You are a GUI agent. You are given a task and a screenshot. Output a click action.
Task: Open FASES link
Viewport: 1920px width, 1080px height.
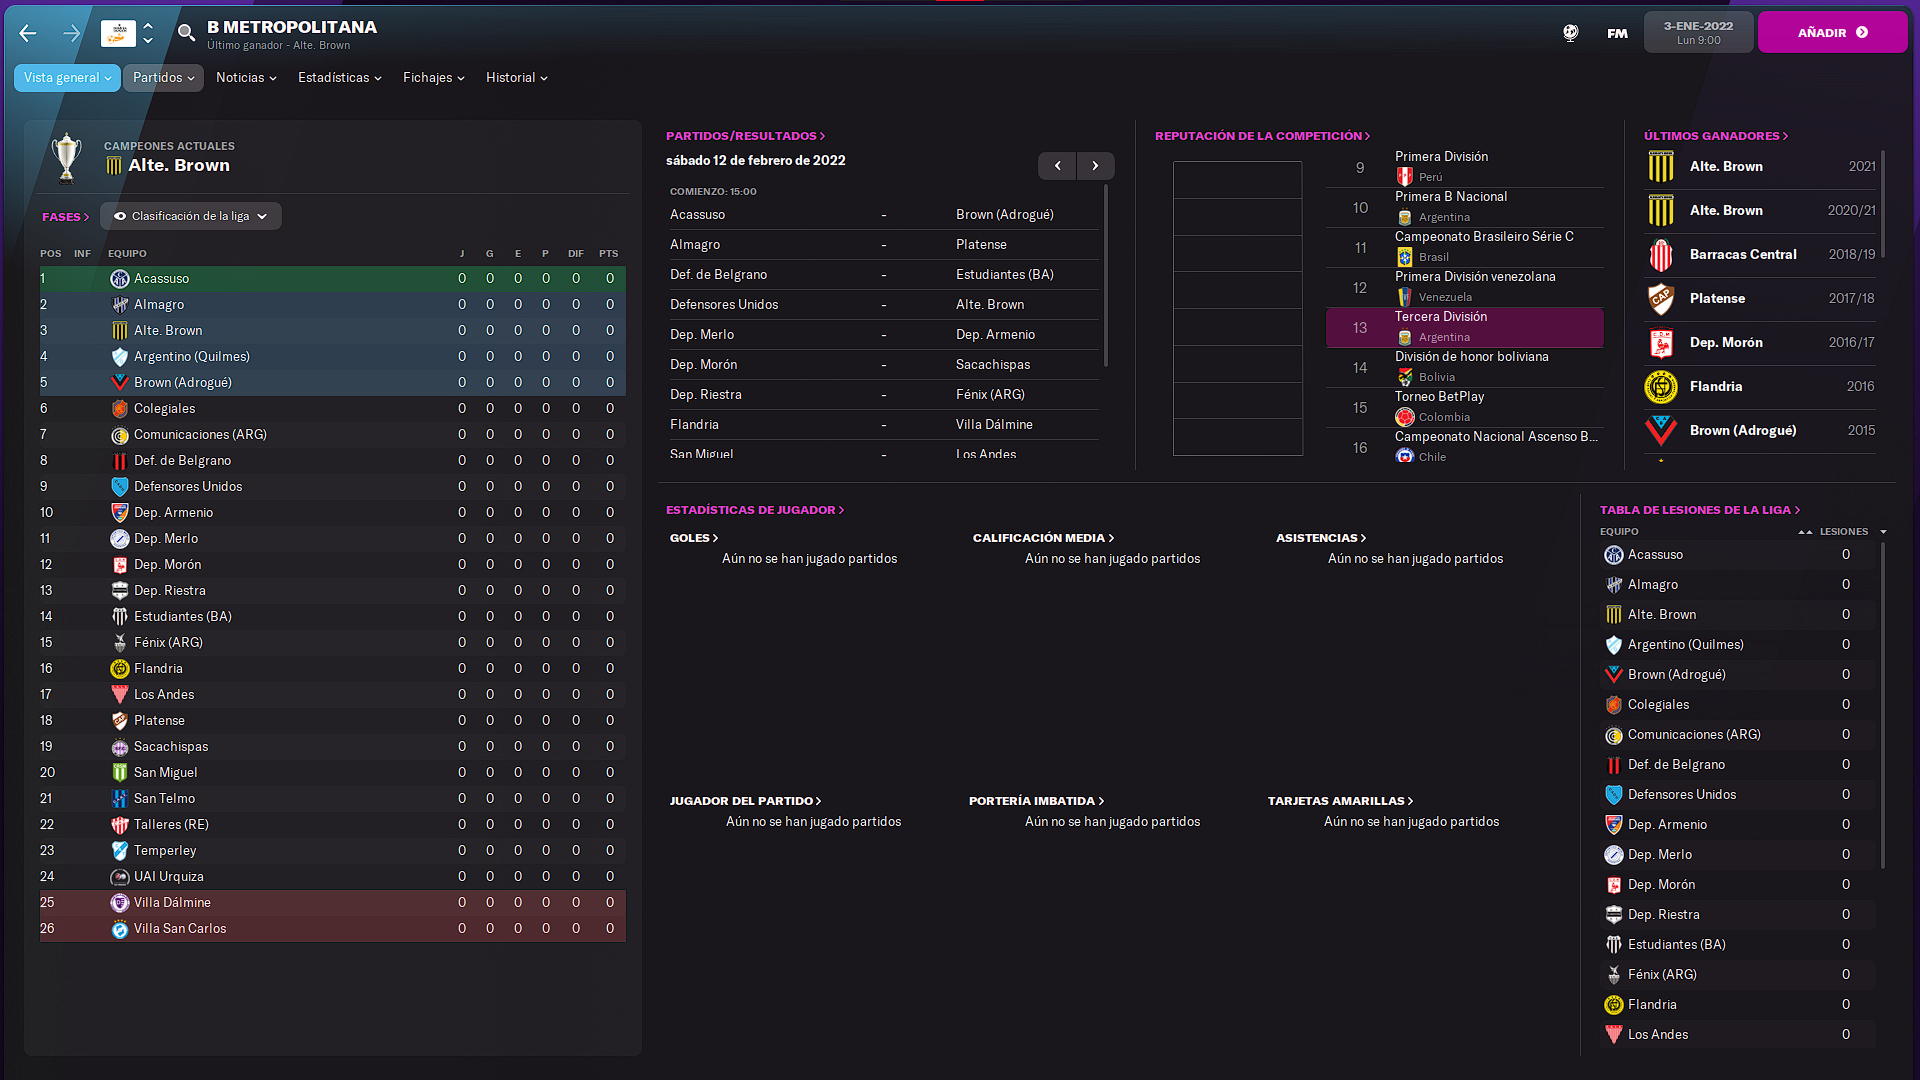coord(65,217)
